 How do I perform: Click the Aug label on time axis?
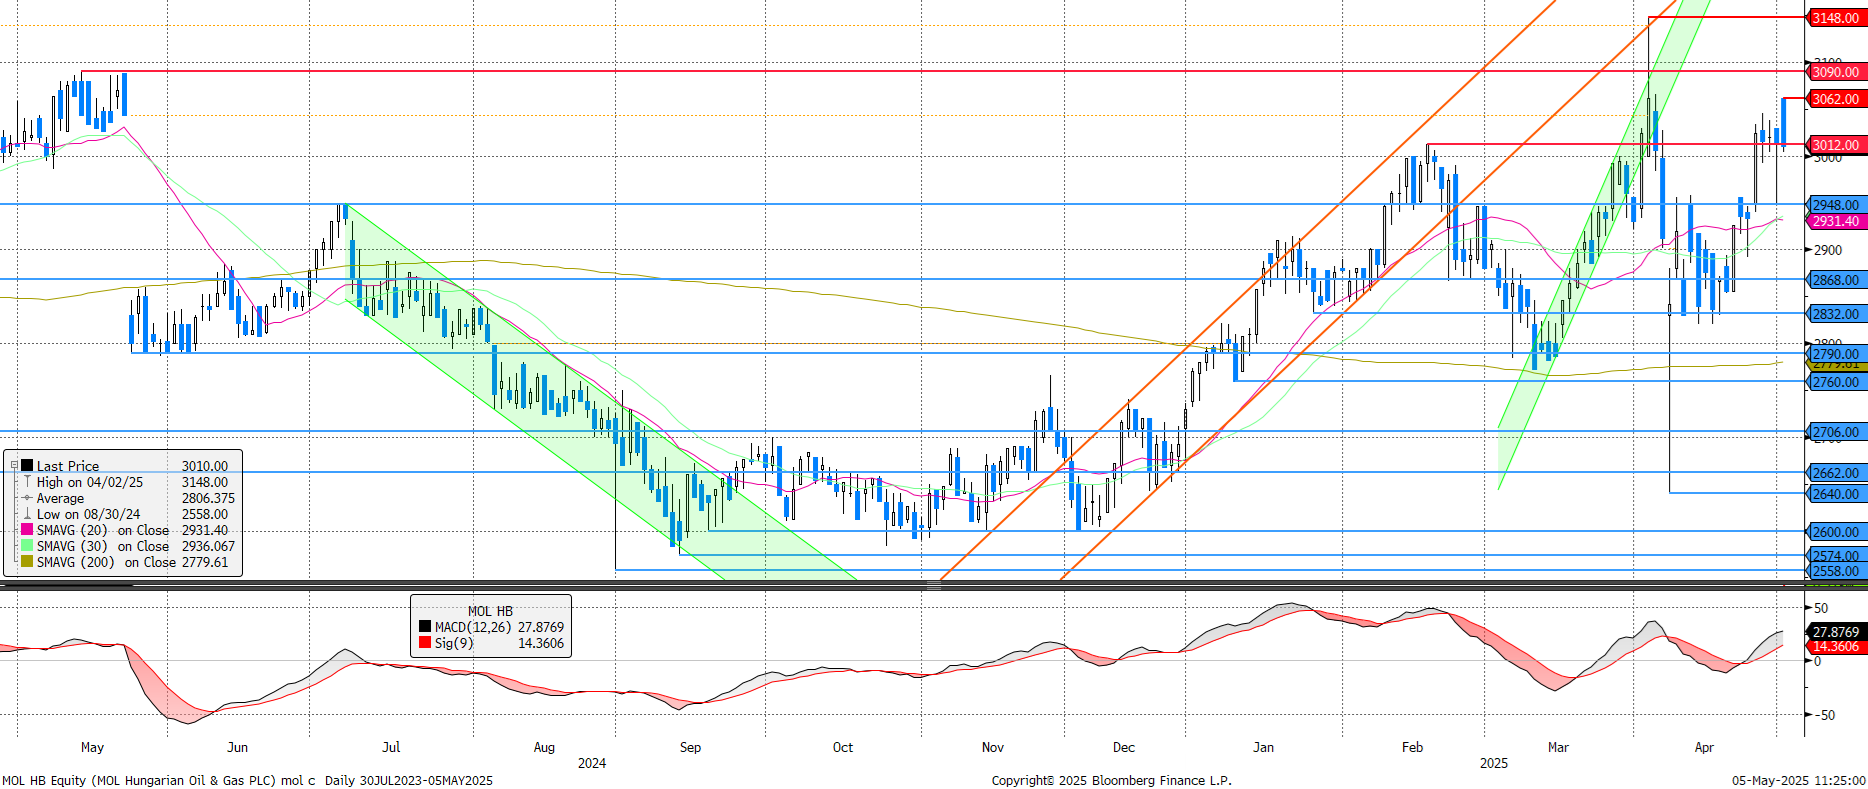coord(544,747)
